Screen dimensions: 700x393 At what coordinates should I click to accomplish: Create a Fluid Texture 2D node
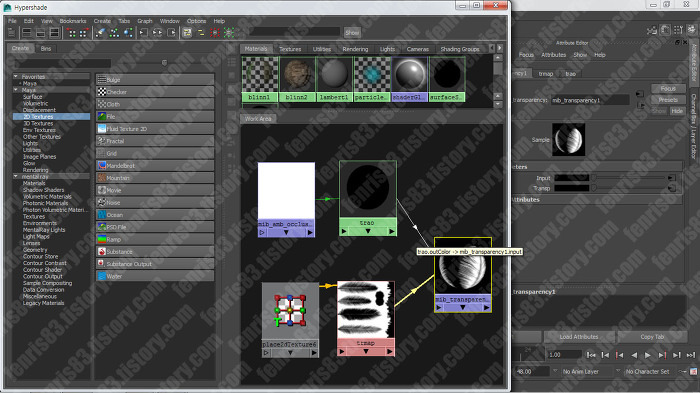[155, 129]
